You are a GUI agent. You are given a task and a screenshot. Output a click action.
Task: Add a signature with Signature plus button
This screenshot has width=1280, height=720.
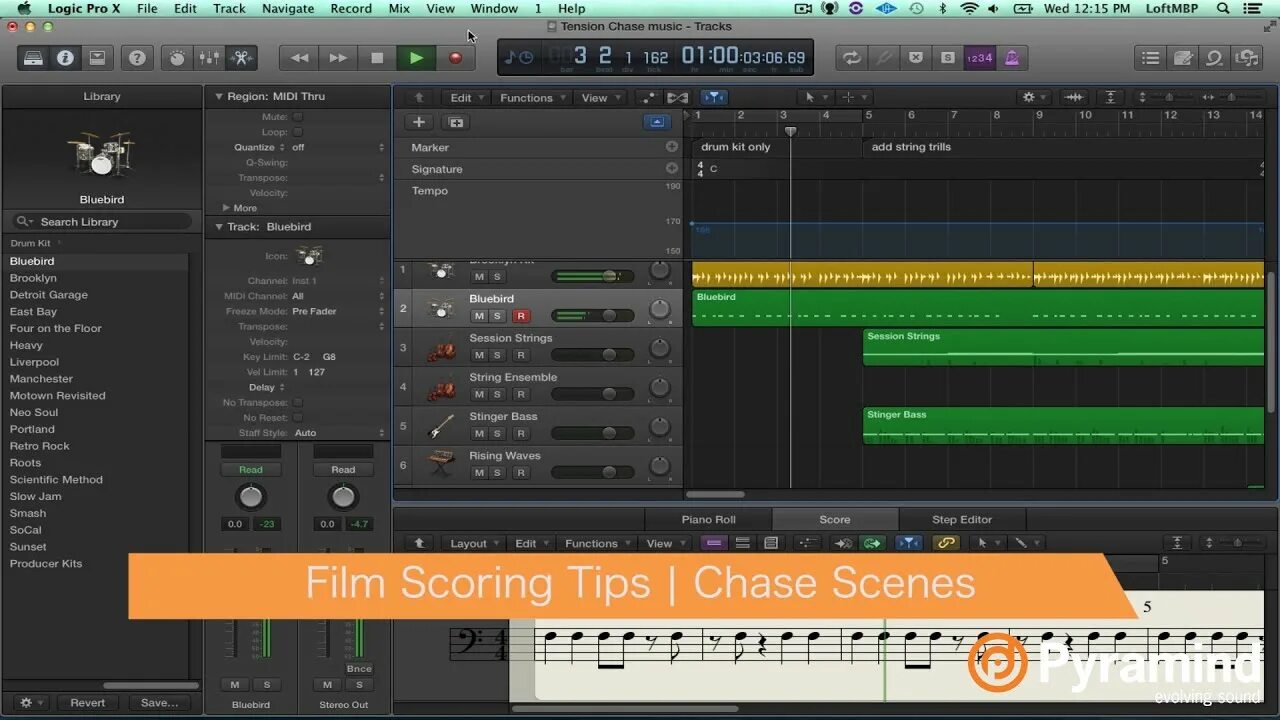672,169
